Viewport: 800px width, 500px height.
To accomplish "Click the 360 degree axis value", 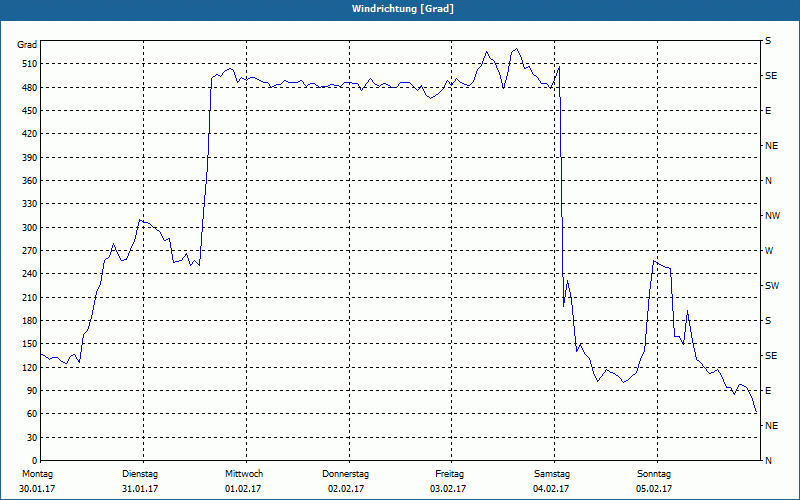I will (29, 181).
